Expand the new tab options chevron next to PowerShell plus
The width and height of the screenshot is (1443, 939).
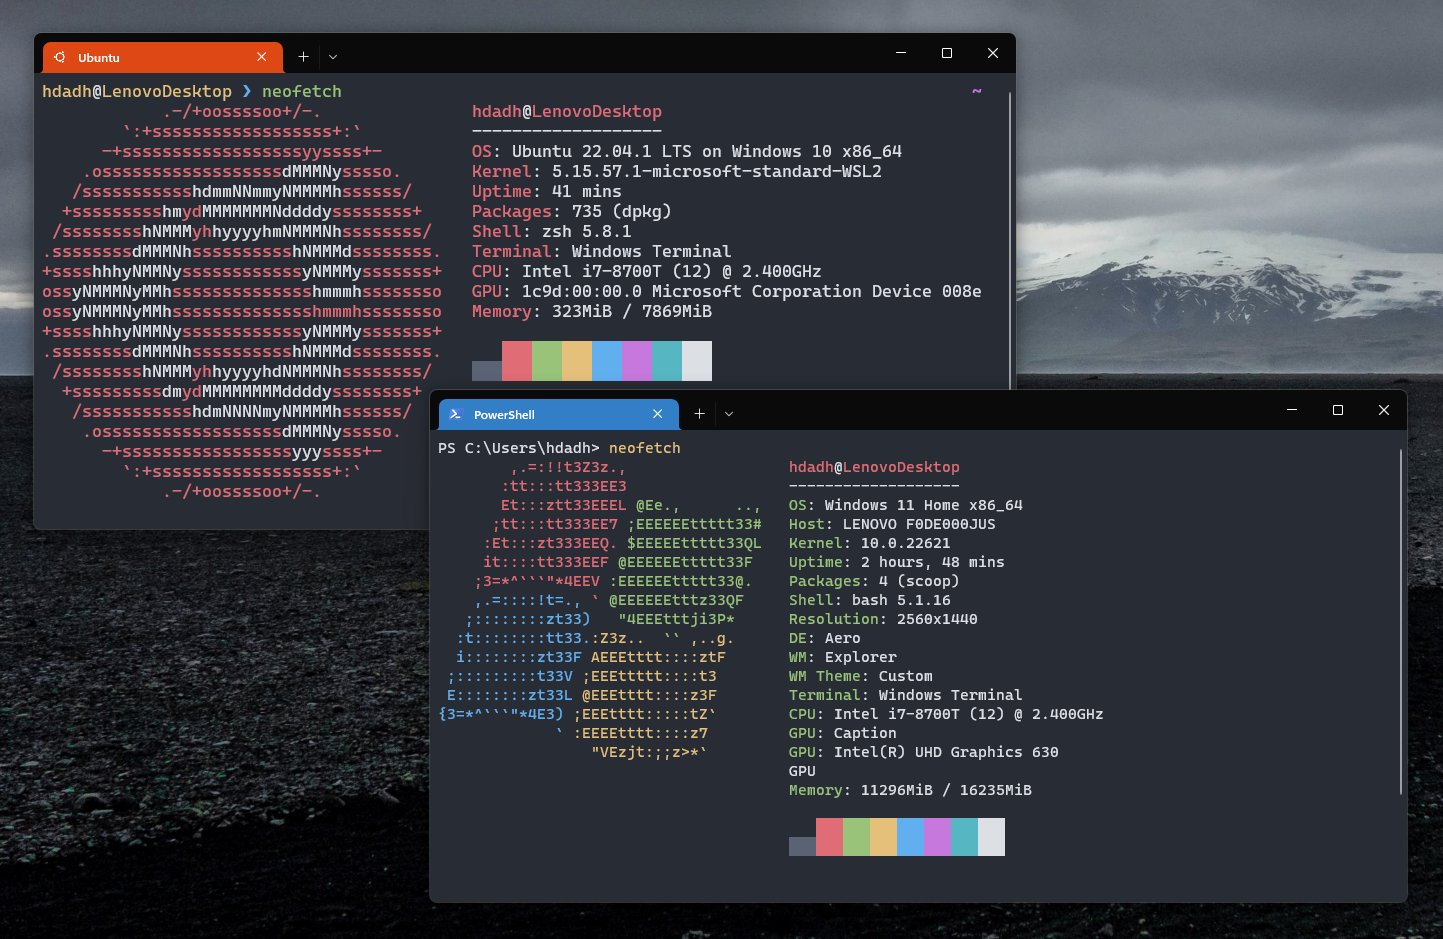[728, 413]
